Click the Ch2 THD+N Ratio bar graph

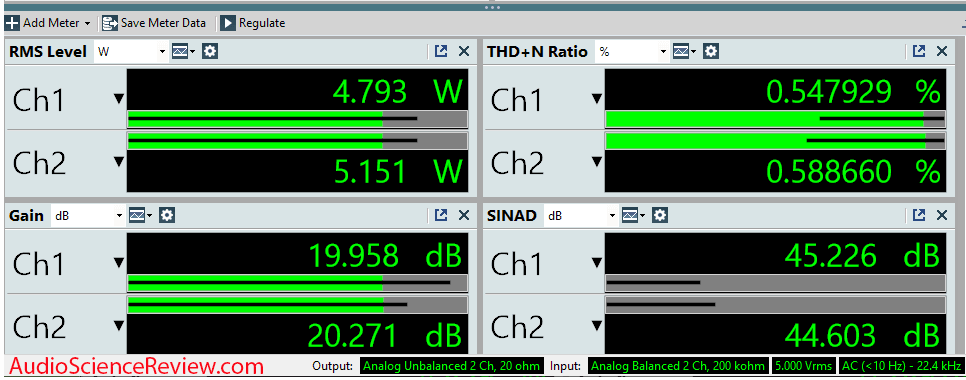point(775,141)
